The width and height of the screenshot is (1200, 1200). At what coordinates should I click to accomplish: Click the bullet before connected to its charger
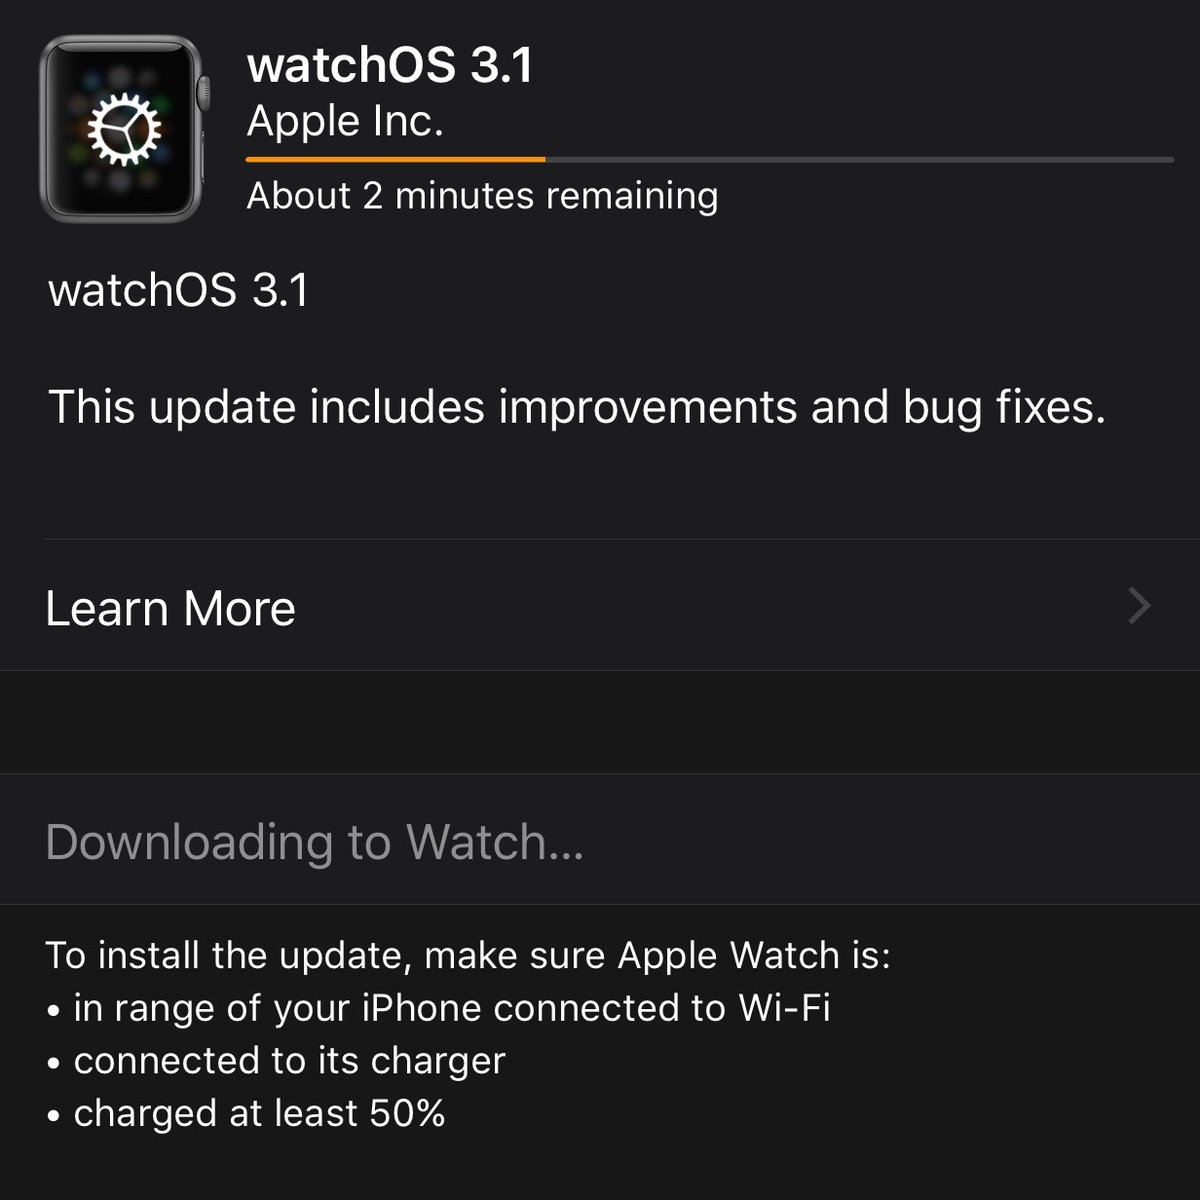[54, 1064]
